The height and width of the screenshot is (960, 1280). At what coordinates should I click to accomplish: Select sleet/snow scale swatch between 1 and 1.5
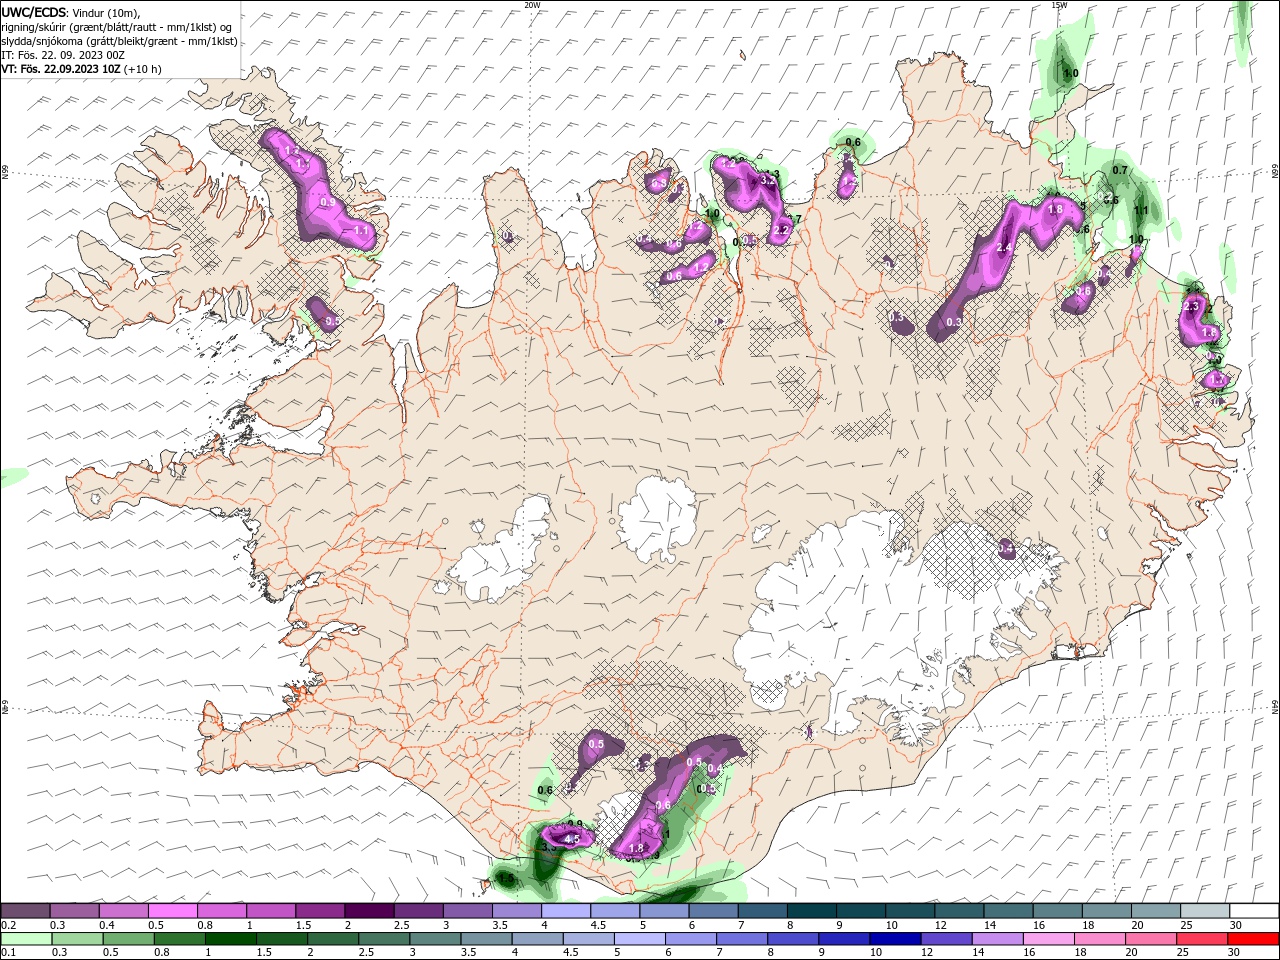point(271,910)
